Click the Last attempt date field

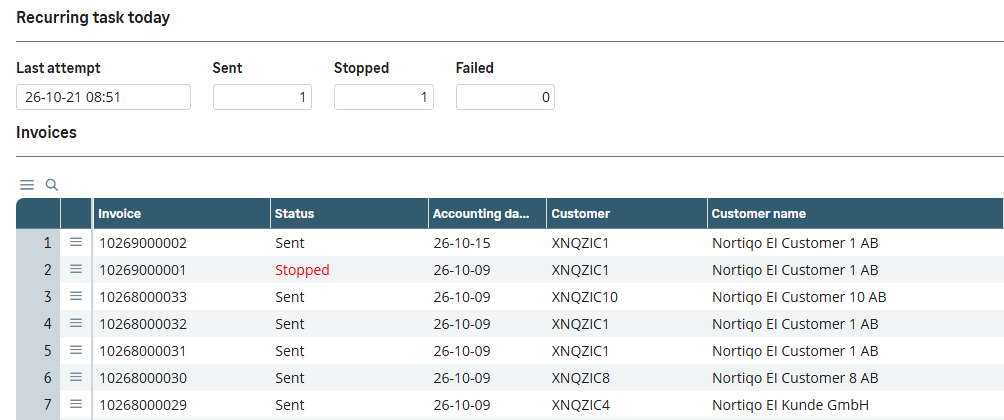coord(103,97)
